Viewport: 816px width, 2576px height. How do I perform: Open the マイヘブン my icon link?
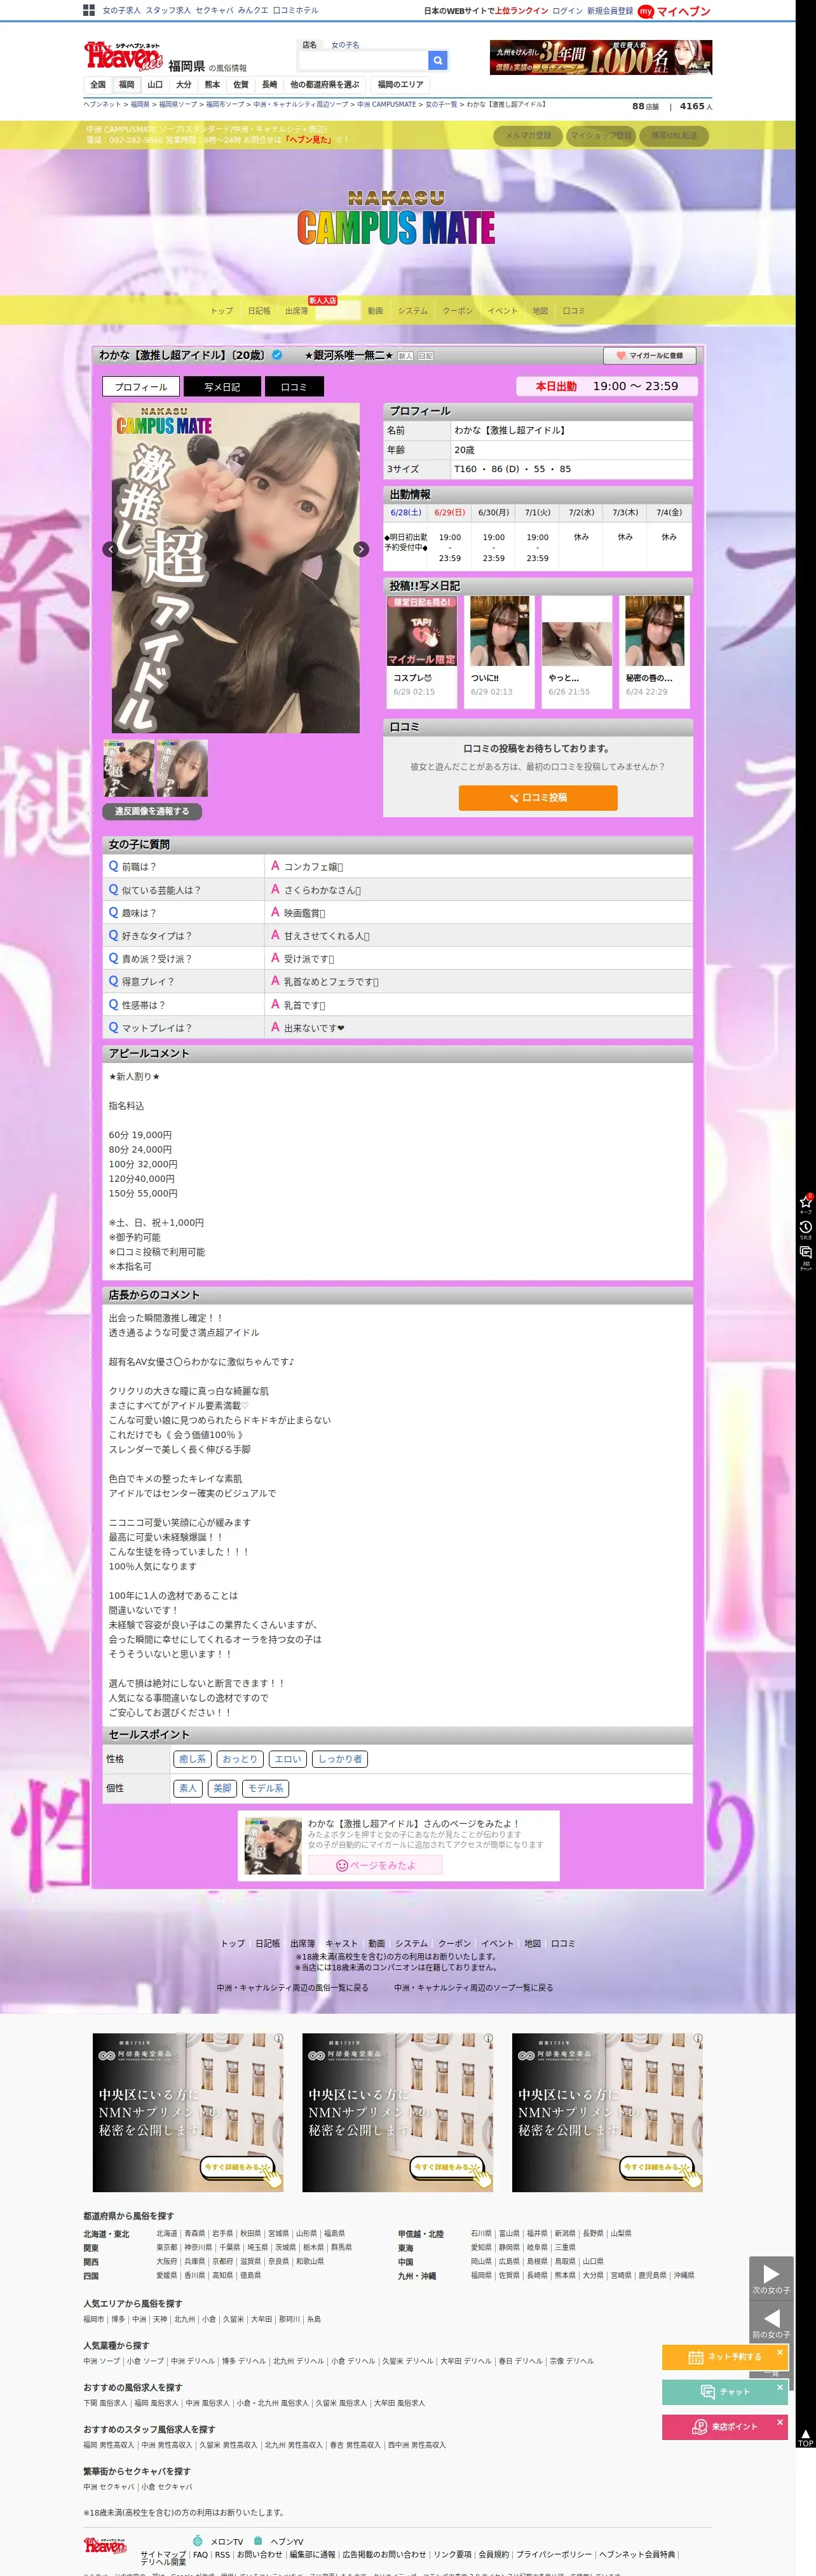pyautogui.click(x=675, y=11)
